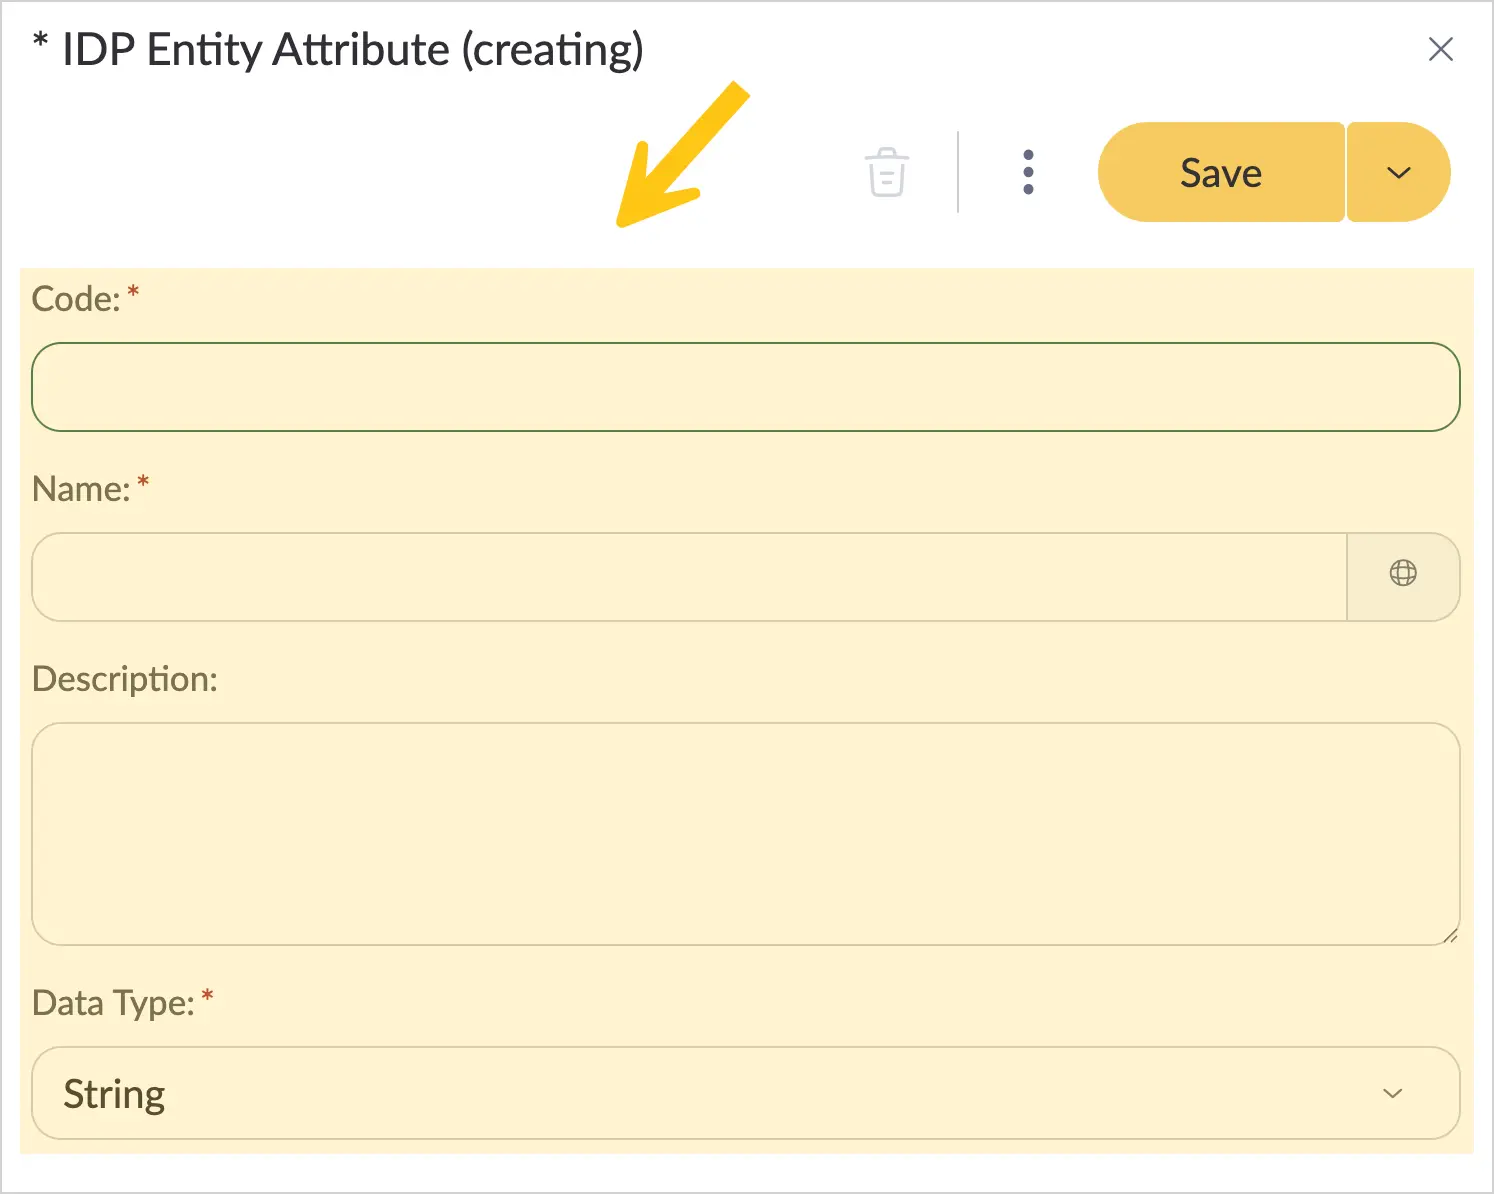Open the Data Type String dropdown

click(746, 1093)
